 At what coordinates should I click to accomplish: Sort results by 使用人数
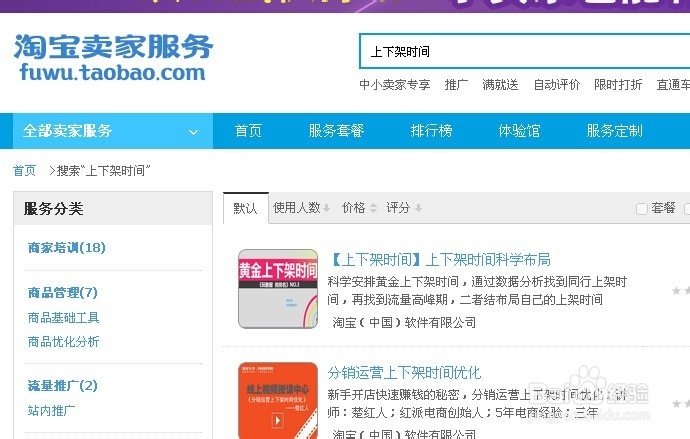pyautogui.click(x=301, y=208)
